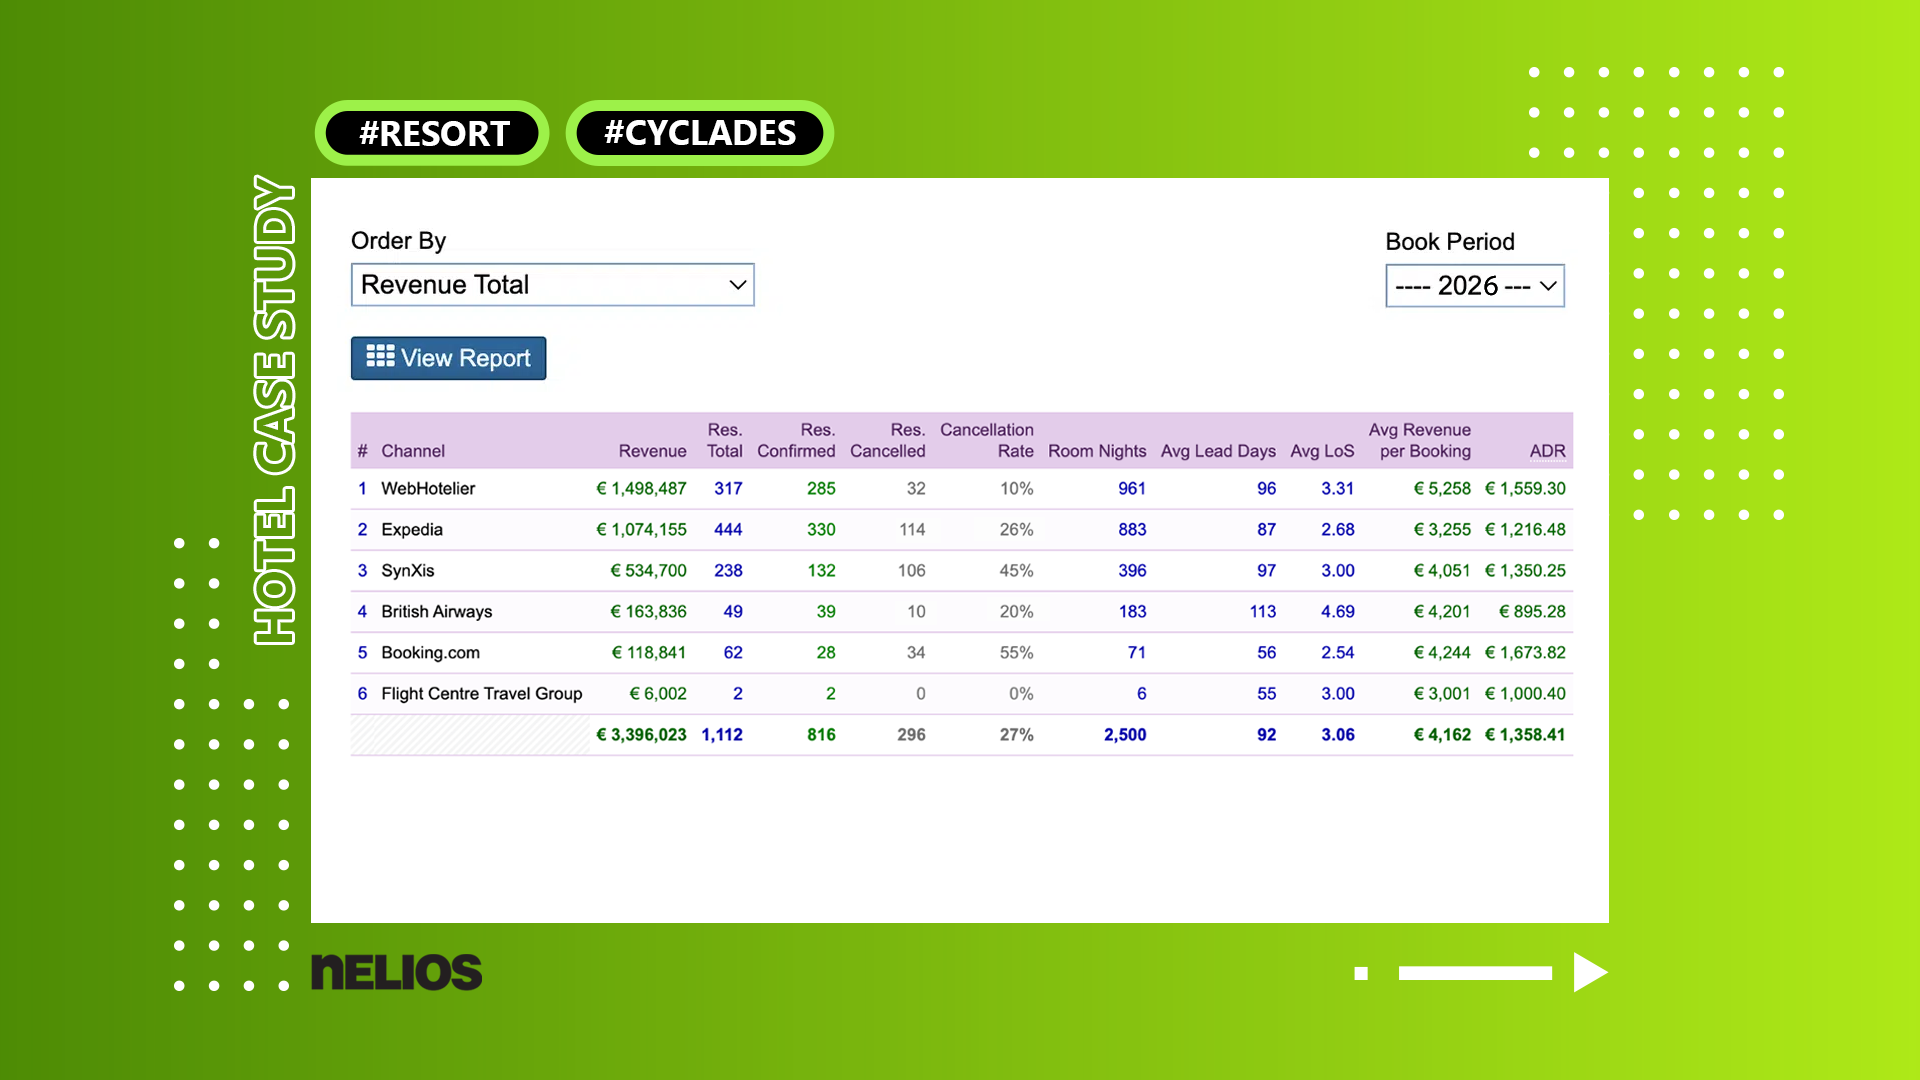Click total cancellation rate 27%

click(x=1016, y=735)
